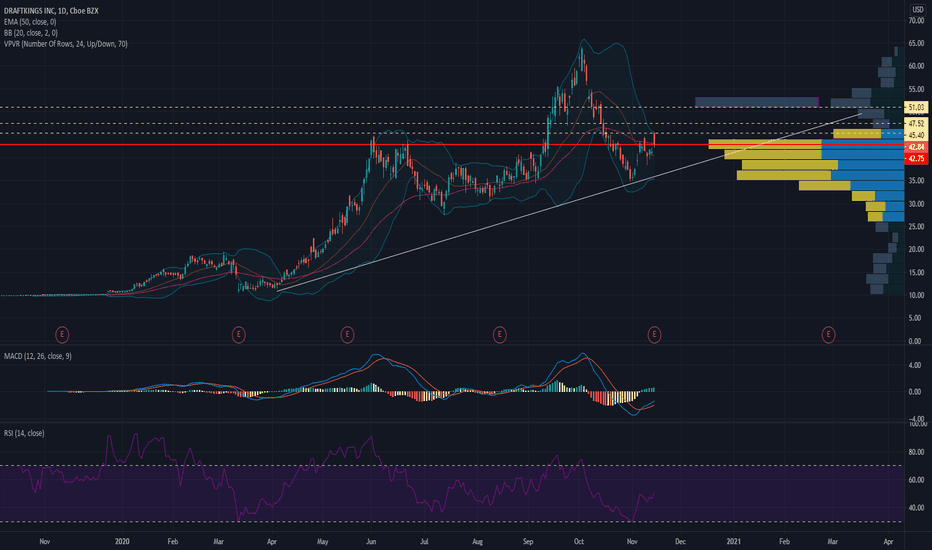Image resolution: width=932 pixels, height=550 pixels.
Task: Click the VPVR indicator legend
Action: [65, 44]
